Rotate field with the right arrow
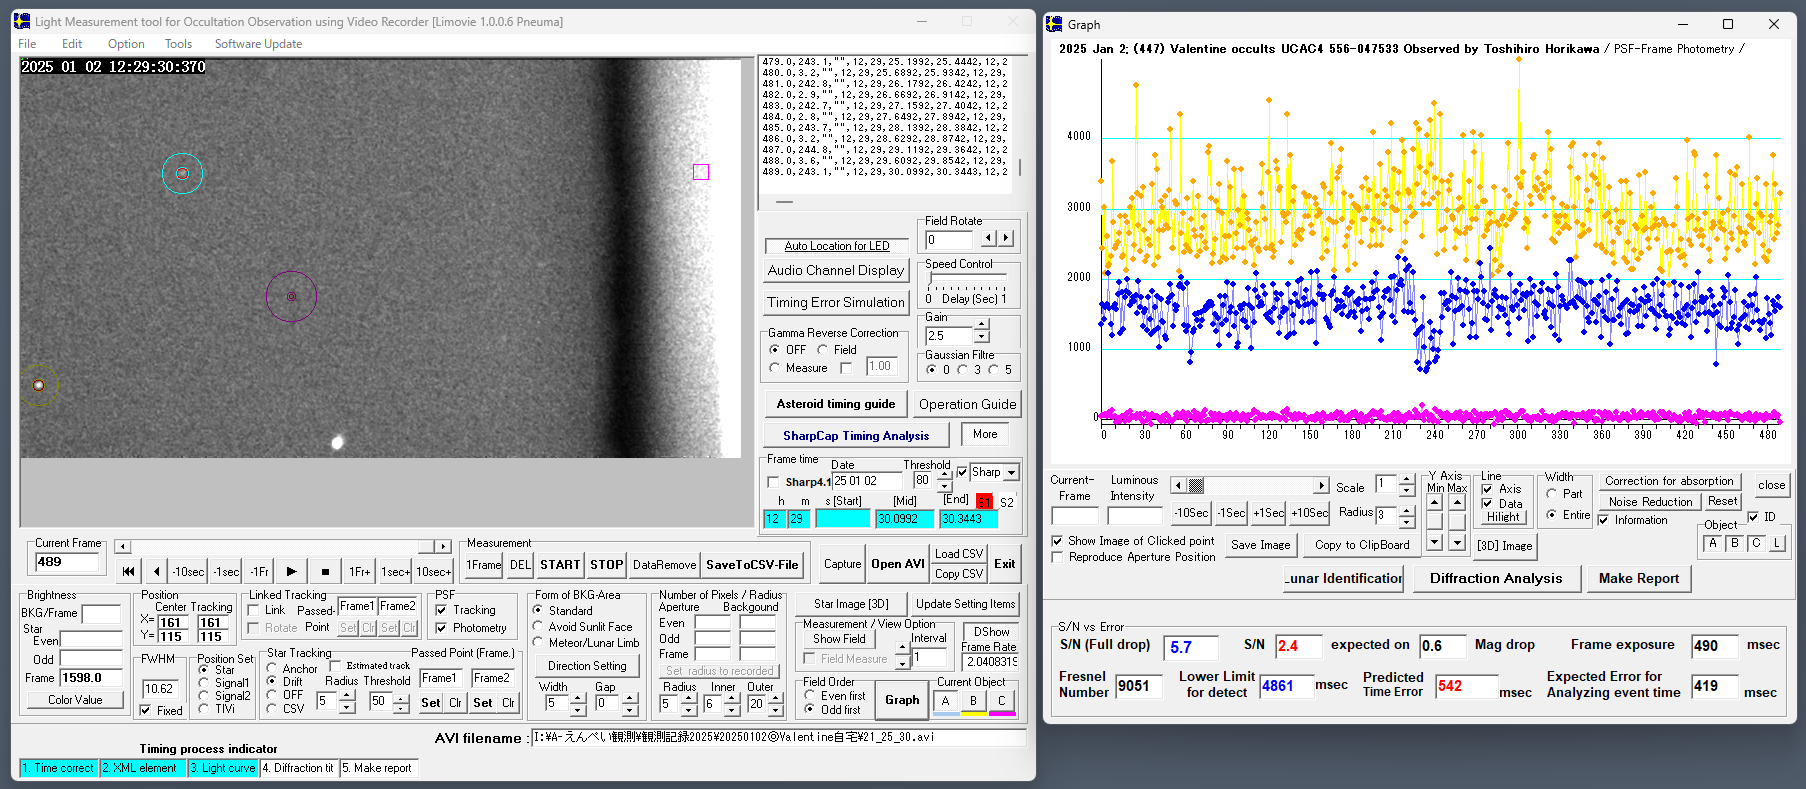Screen dimensions: 1806x789 pyautogui.click(x=1006, y=238)
